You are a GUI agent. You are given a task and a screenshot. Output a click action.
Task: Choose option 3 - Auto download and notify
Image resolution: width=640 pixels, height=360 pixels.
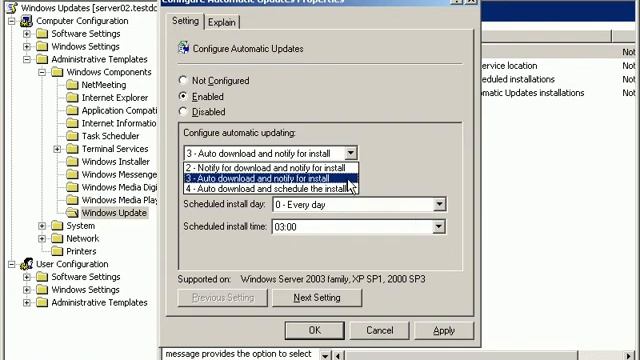tap(271, 178)
